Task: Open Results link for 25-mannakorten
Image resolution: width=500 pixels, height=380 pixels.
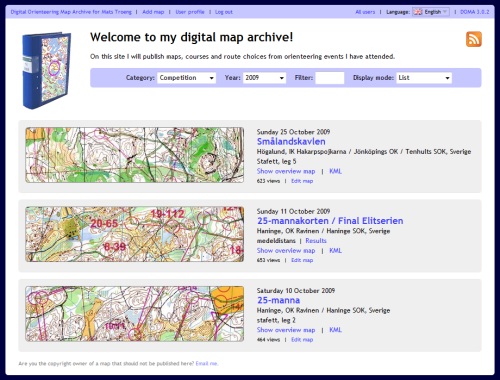Action: tap(316, 241)
